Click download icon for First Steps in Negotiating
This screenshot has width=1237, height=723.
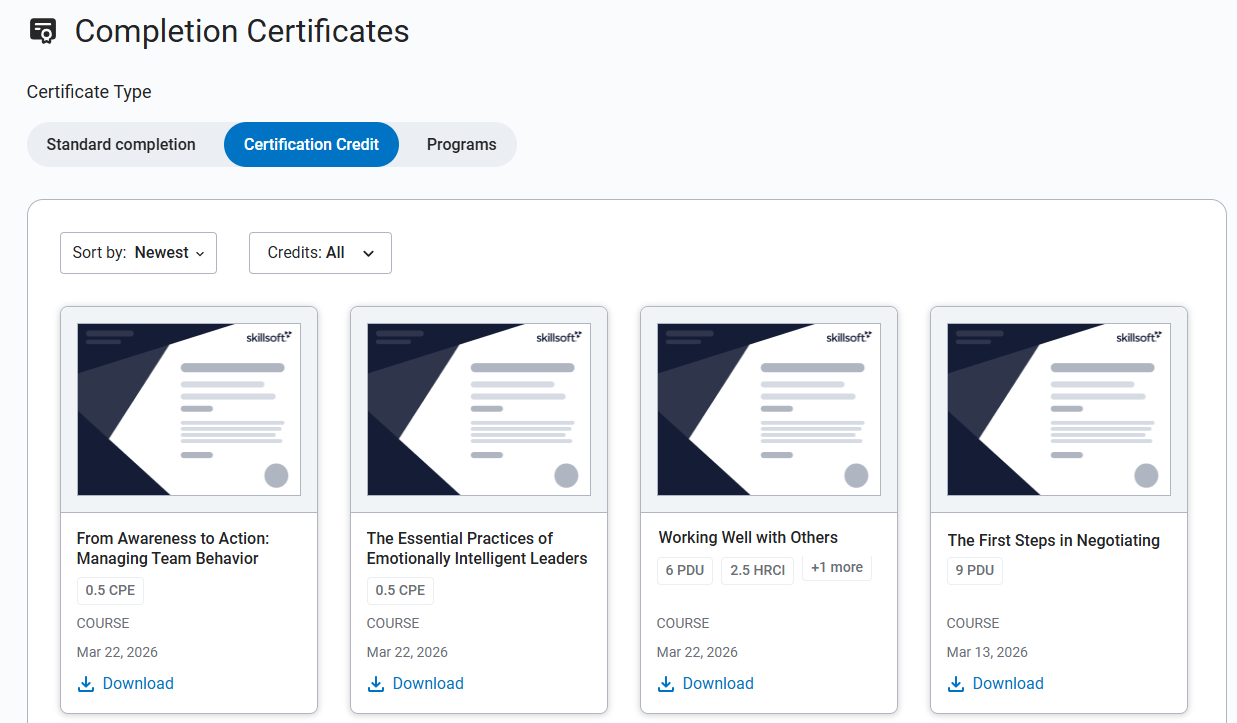point(956,684)
